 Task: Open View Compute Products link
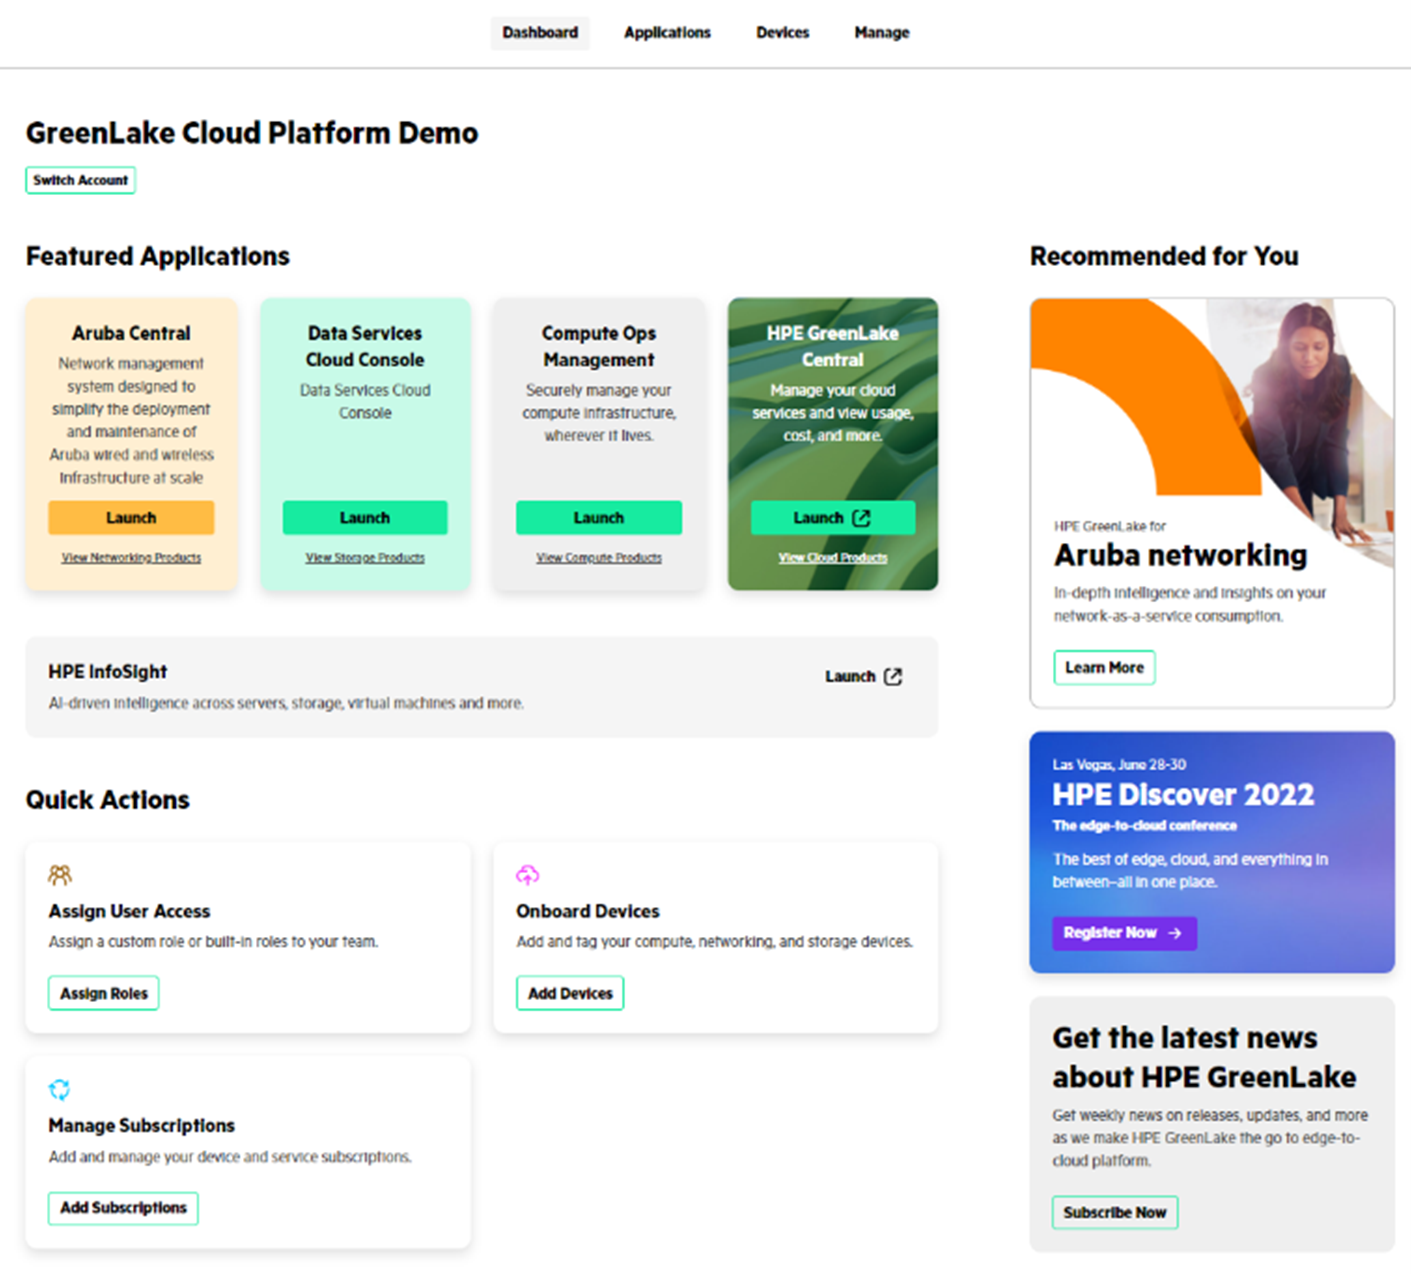point(599,558)
